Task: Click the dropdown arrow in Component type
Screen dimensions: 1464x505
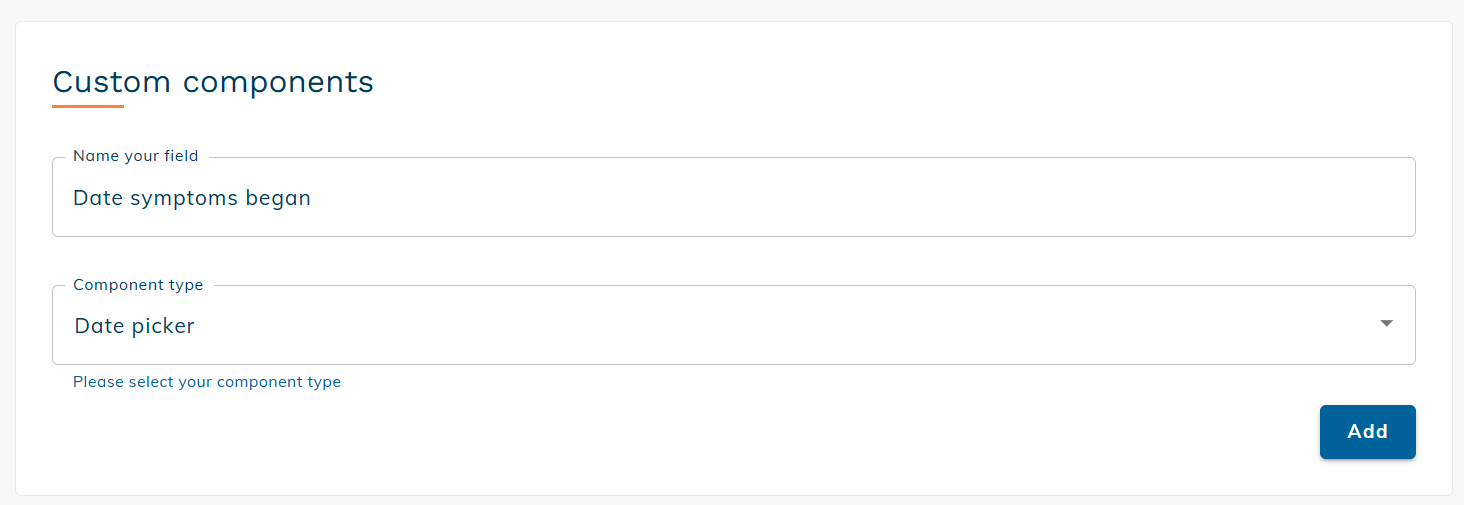Action: click(1386, 324)
